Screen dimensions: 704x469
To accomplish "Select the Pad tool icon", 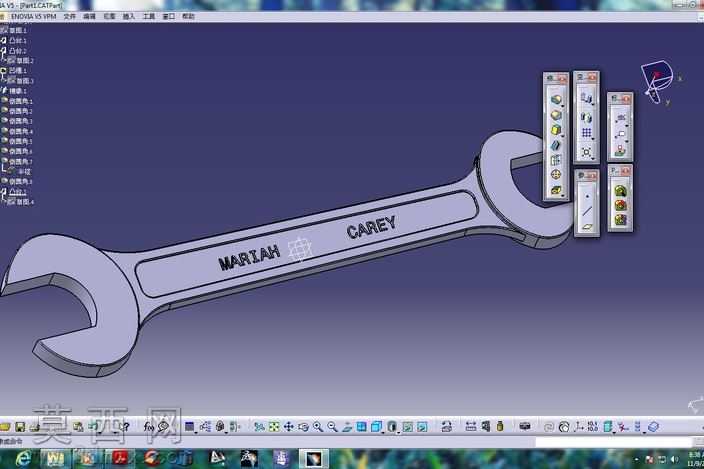I will pos(556,100).
